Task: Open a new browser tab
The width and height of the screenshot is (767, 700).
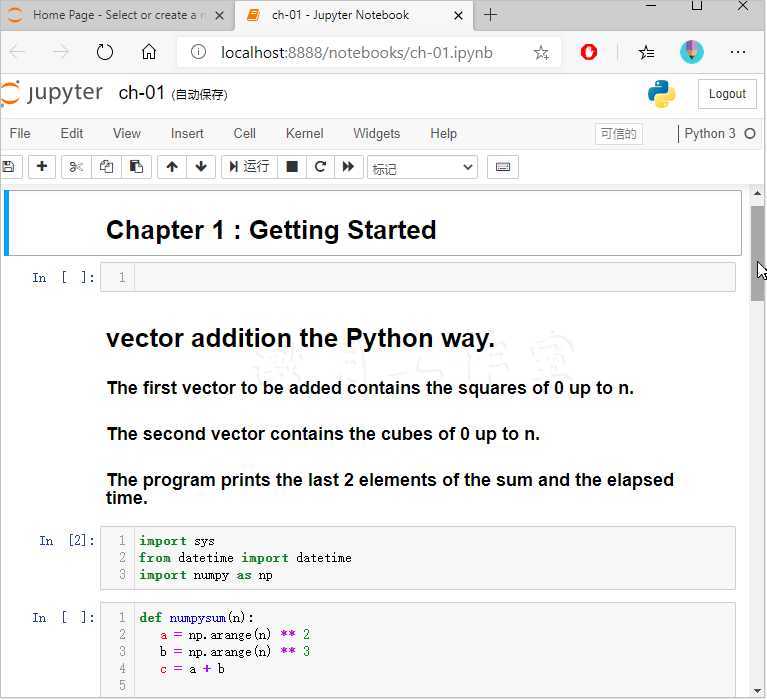Action: coord(490,15)
